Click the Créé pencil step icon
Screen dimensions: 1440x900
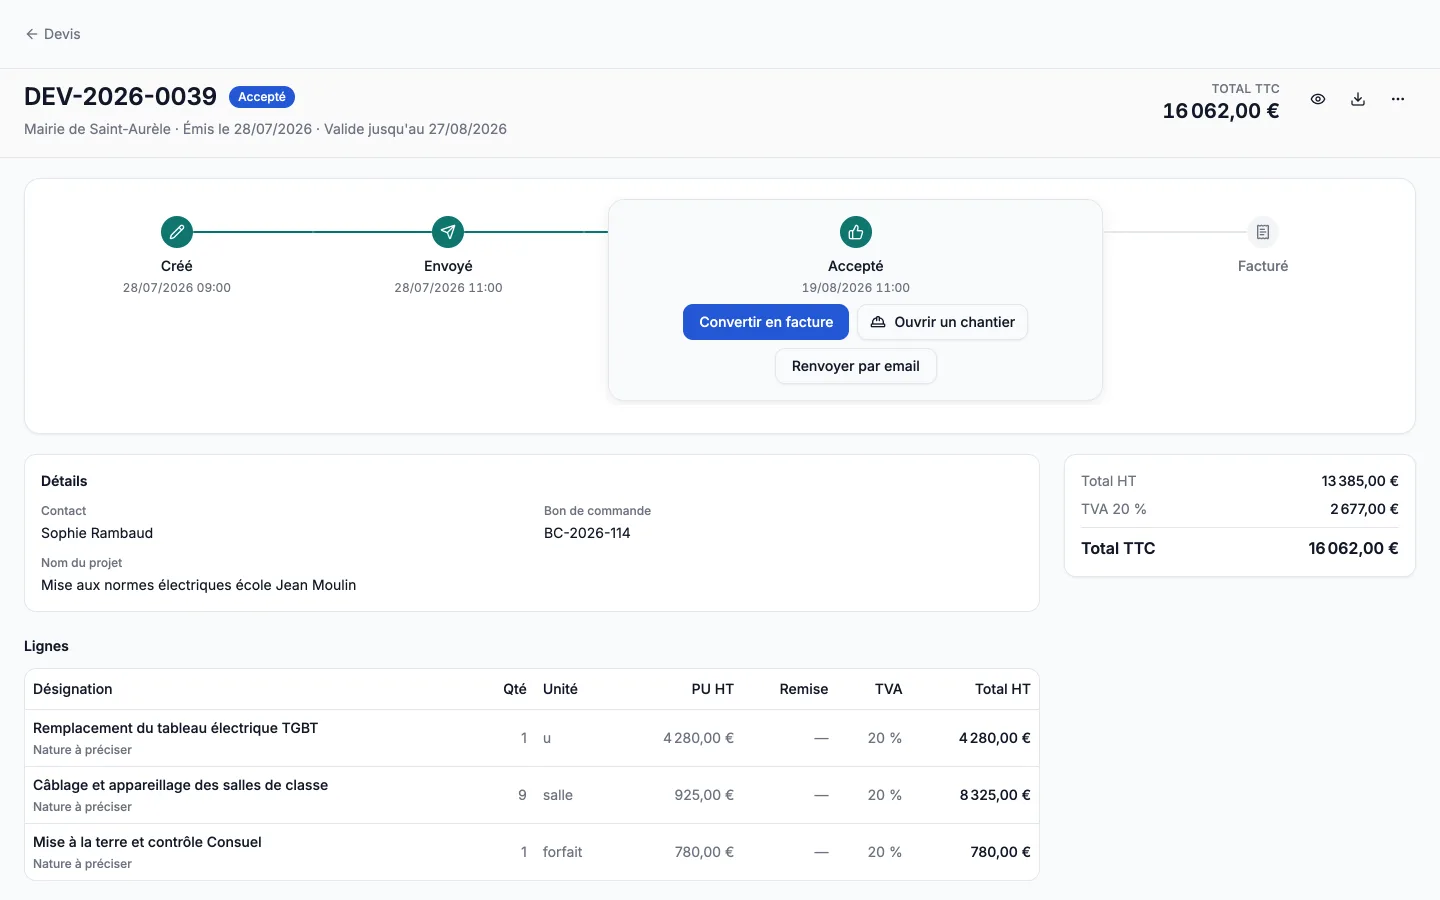(177, 232)
